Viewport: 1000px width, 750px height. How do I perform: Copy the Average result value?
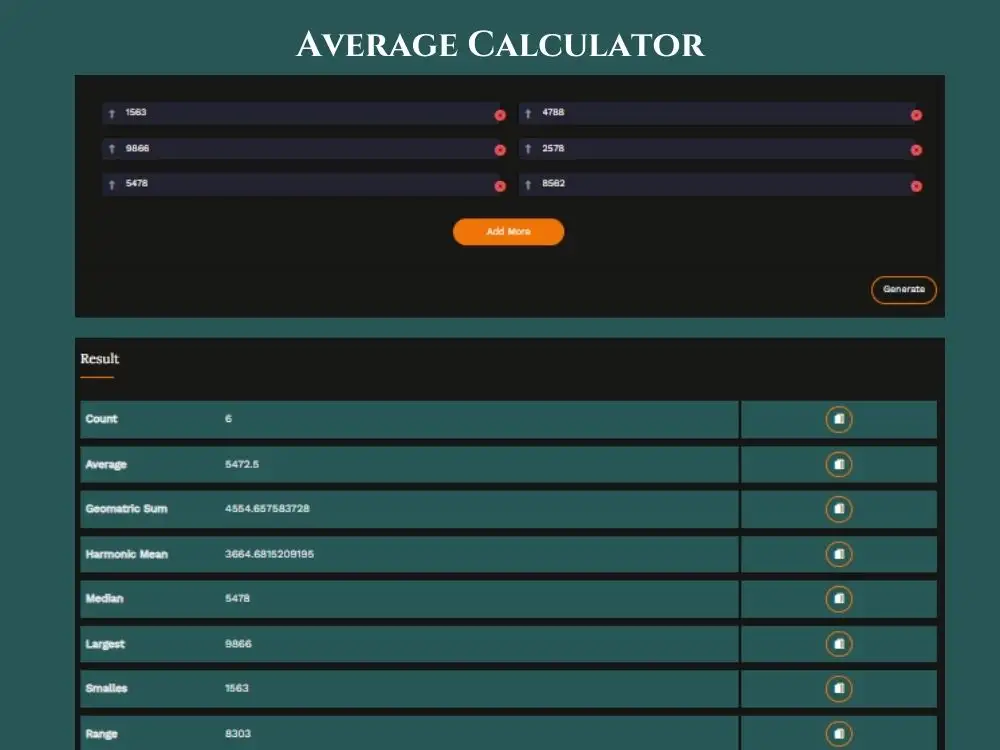click(840, 464)
